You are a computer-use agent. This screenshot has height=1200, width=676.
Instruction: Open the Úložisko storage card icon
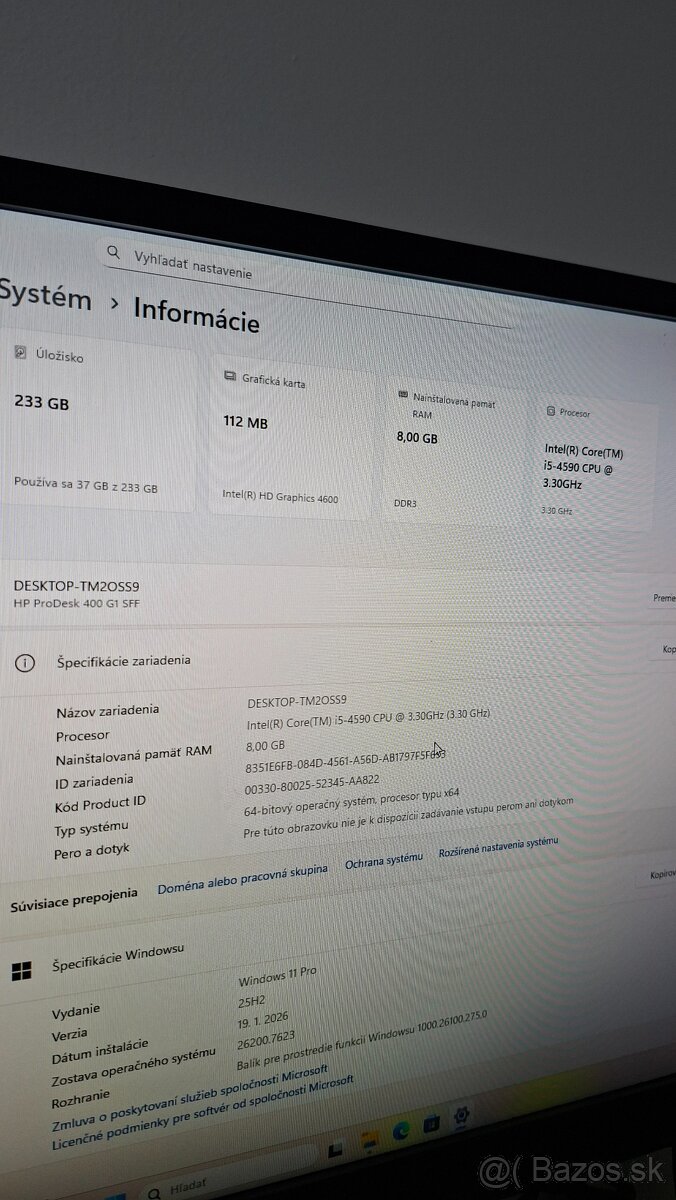20,353
